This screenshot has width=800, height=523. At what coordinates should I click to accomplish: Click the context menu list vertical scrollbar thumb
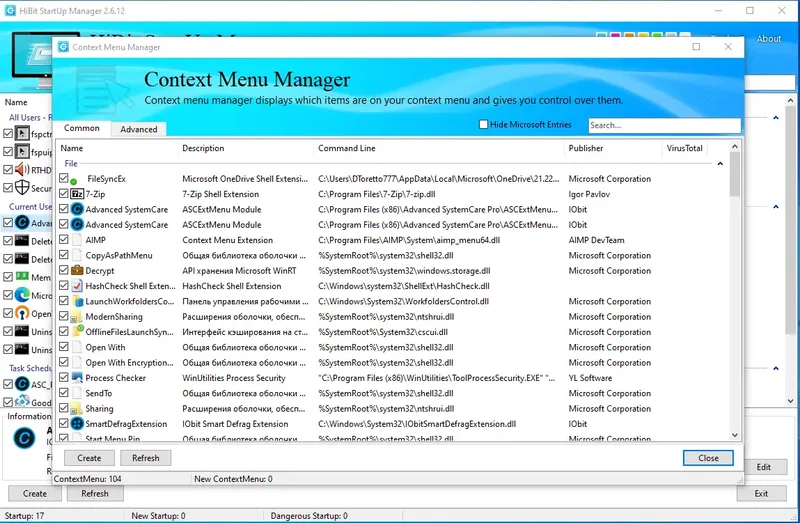point(735,174)
